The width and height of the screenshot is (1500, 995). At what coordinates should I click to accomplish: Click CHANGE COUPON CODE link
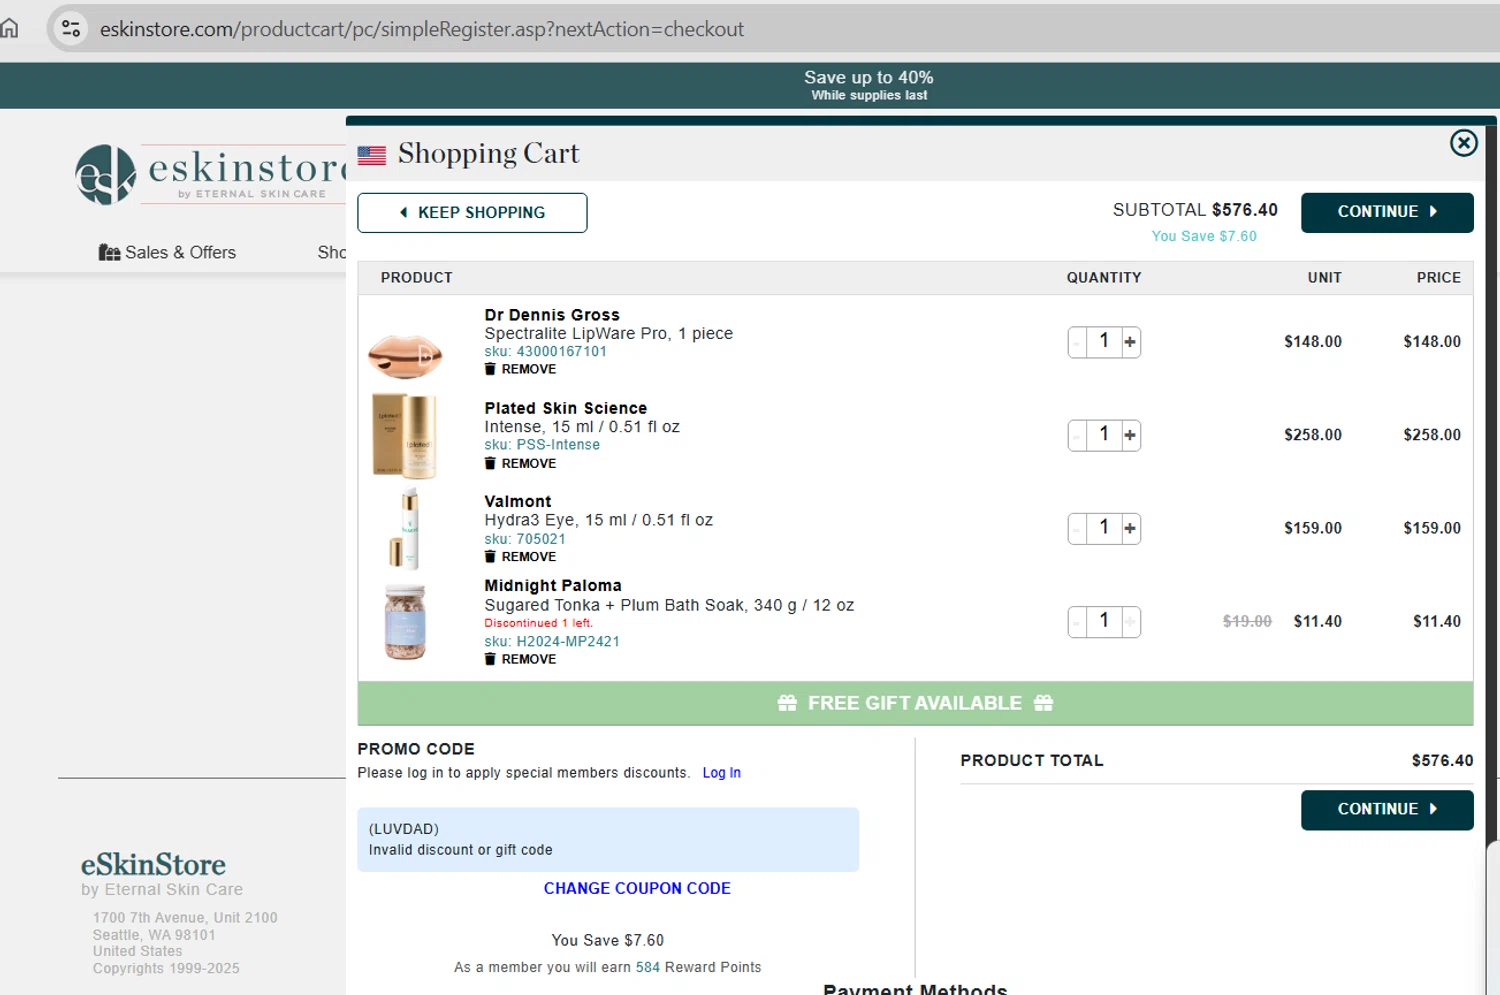637,888
